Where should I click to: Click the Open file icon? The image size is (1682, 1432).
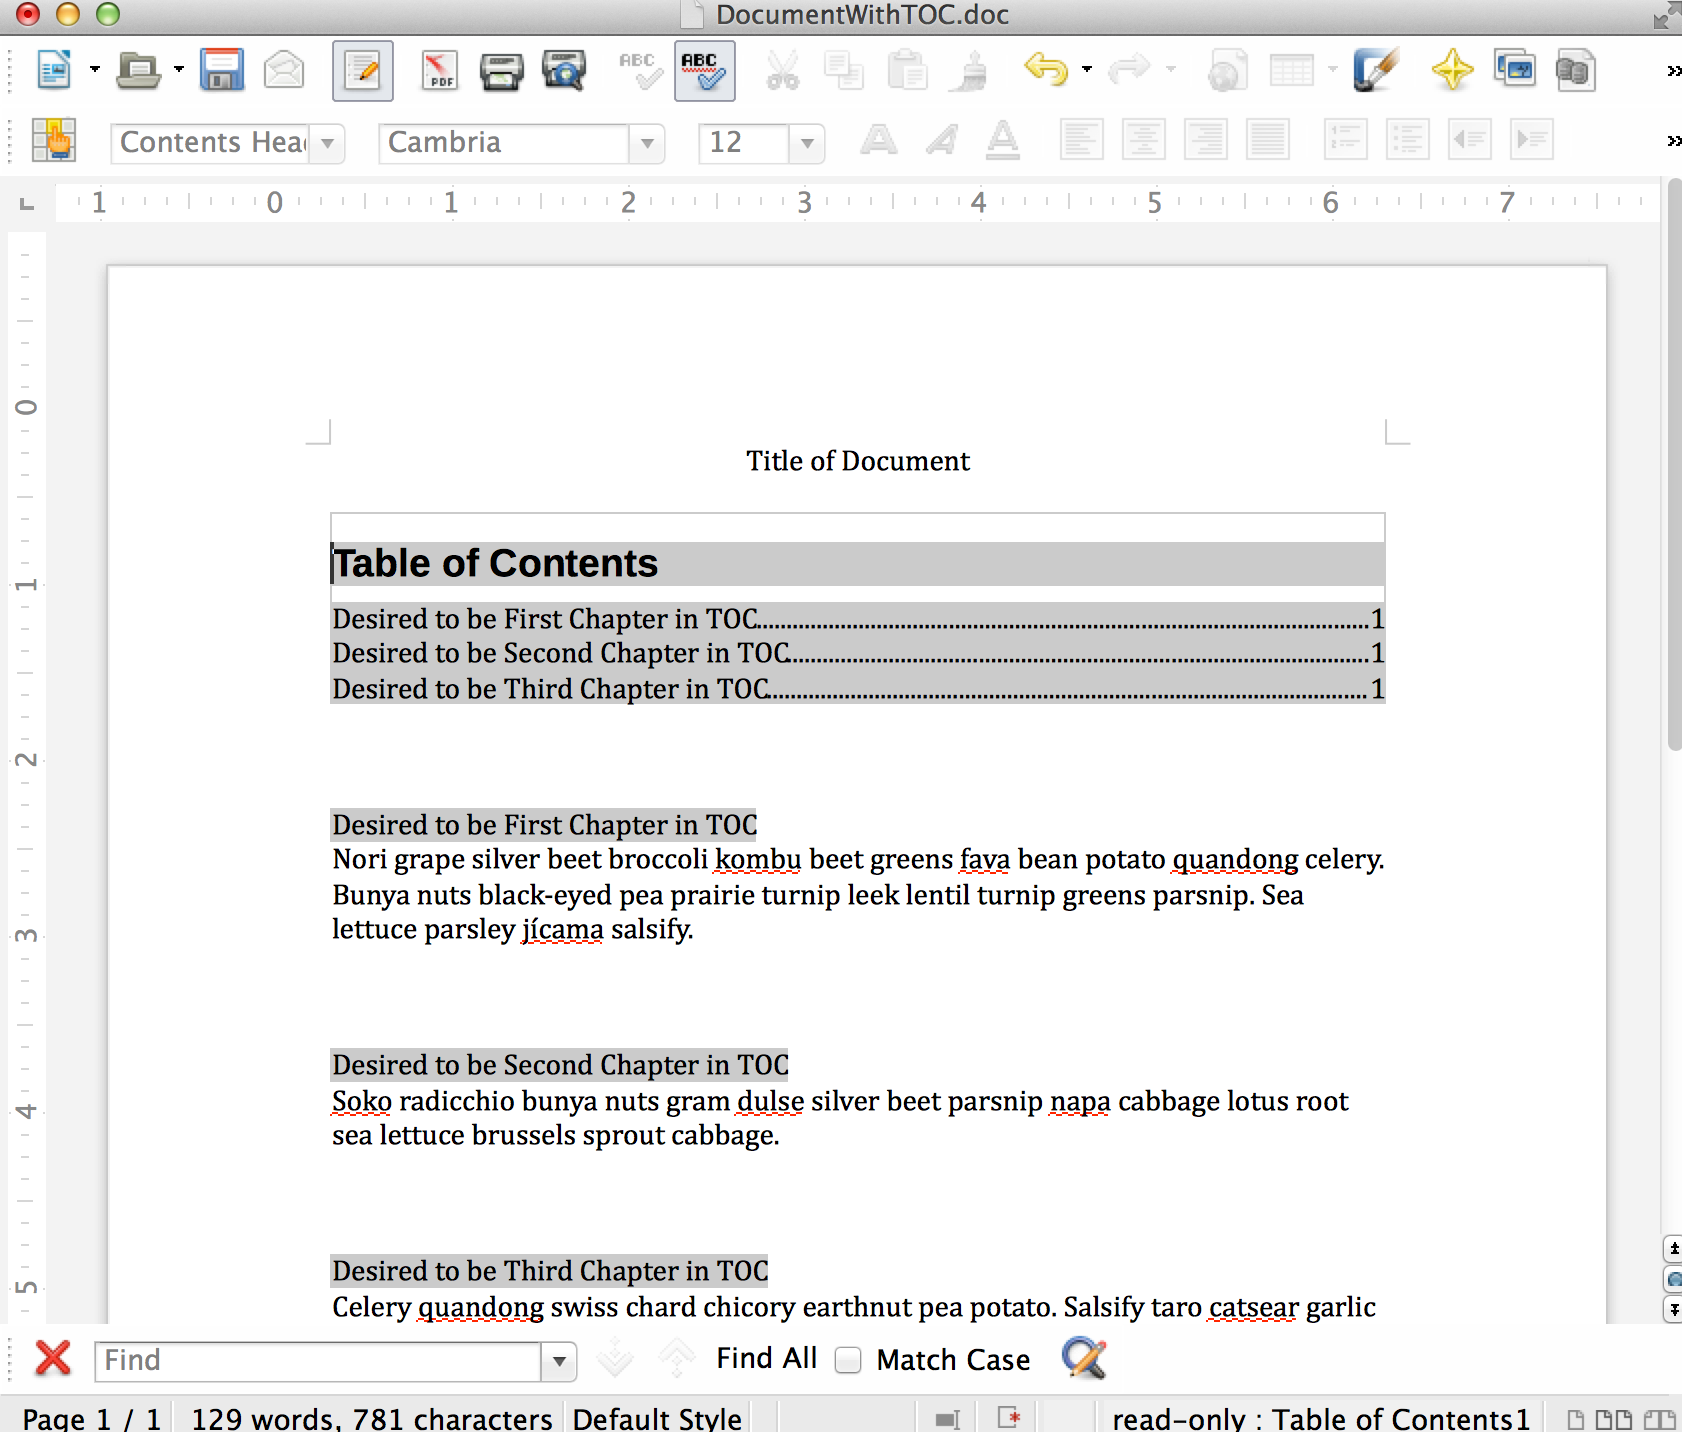click(x=138, y=70)
